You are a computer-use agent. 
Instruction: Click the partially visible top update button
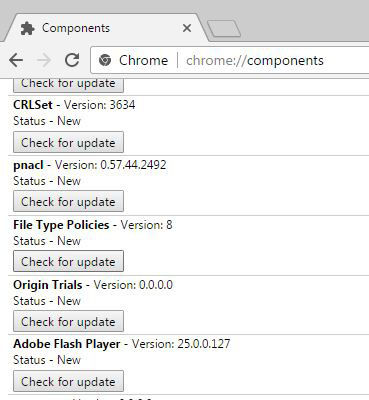point(68,85)
